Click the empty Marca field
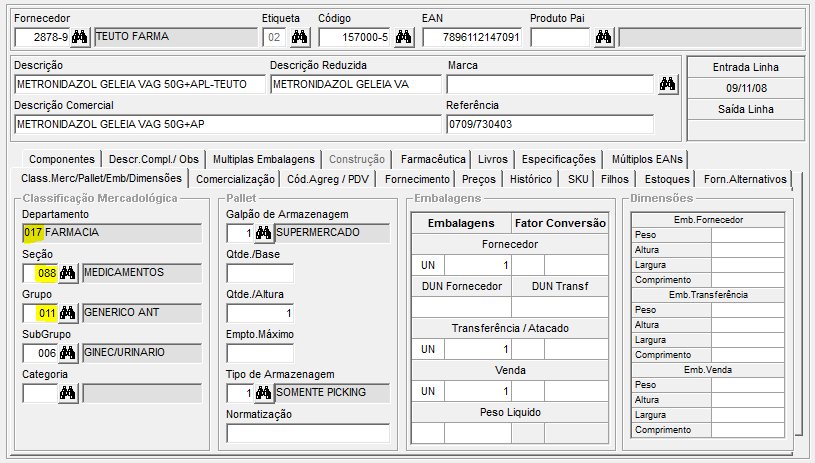 [550, 84]
